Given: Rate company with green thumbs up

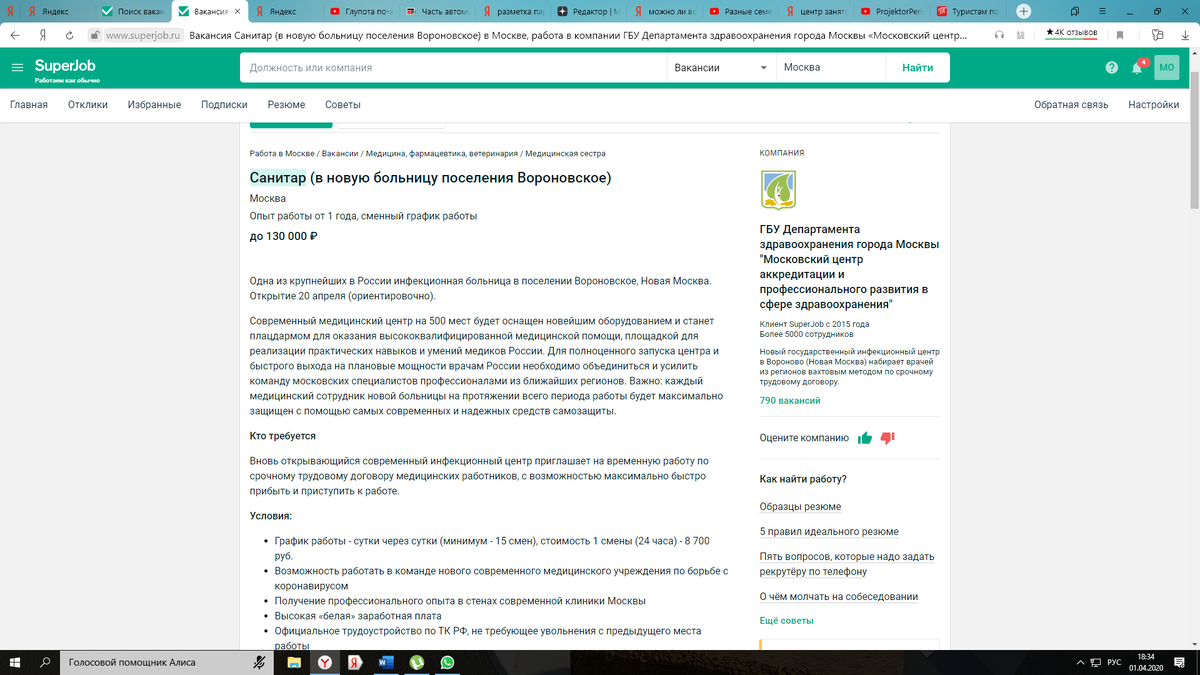Looking at the screenshot, I should (x=865, y=438).
